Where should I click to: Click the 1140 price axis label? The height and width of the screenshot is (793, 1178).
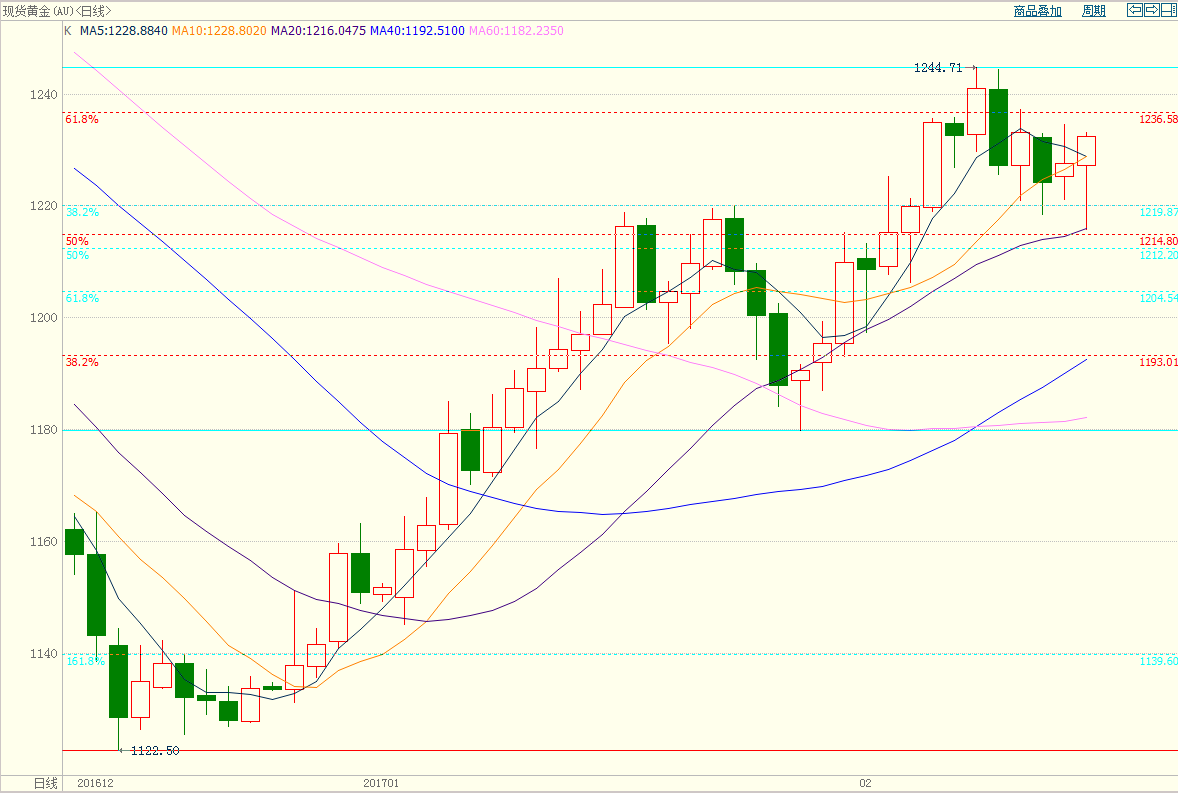pyautogui.click(x=44, y=653)
